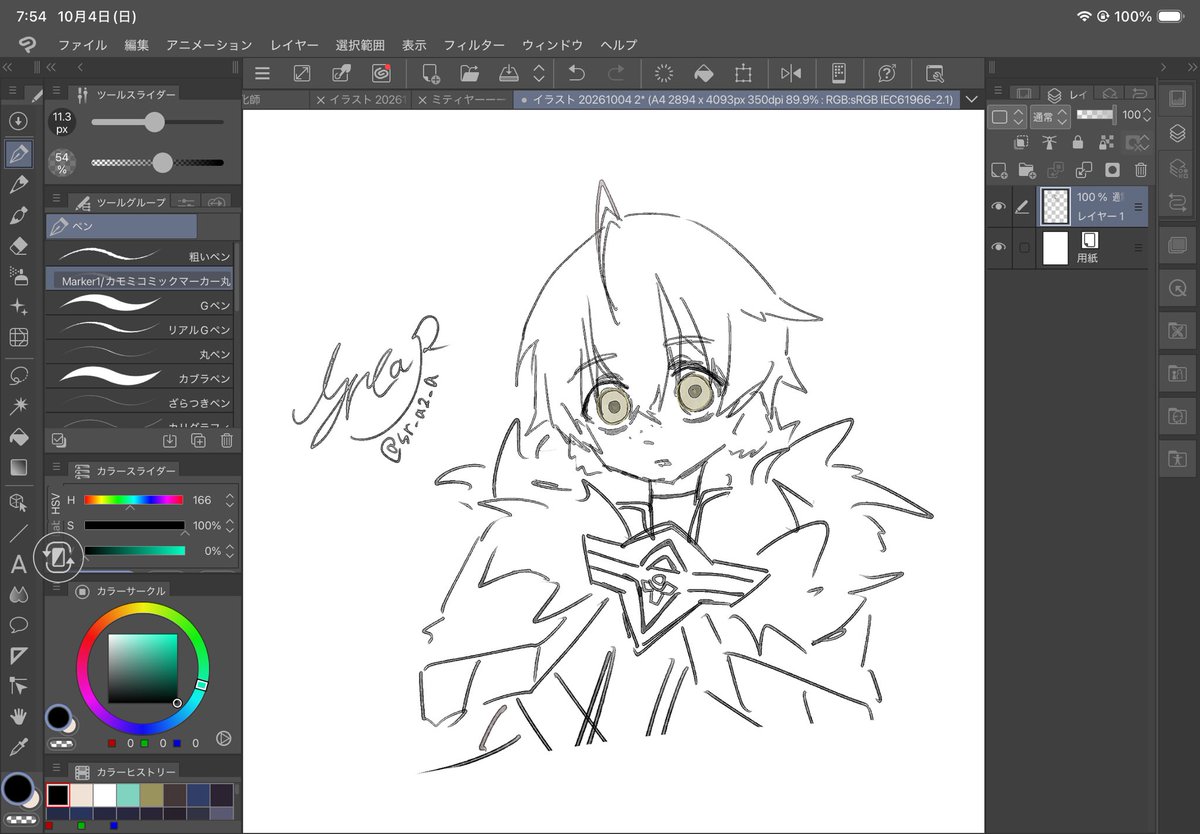Image resolution: width=1200 pixels, height=834 pixels.
Task: Switch to the ミティヤー document tab
Action: tap(464, 100)
